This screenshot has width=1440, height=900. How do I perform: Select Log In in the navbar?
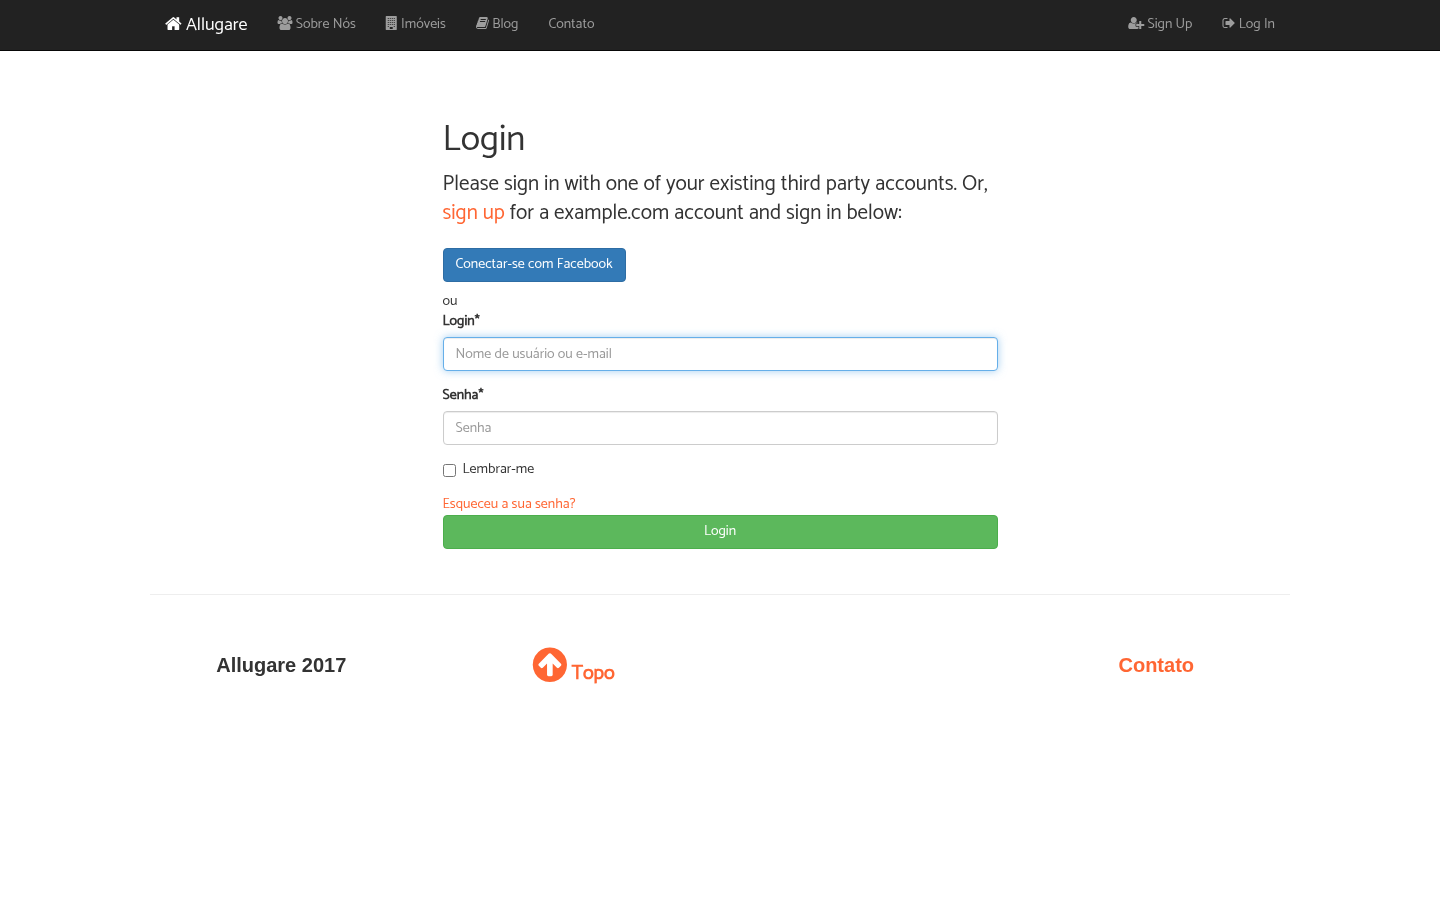click(1248, 23)
